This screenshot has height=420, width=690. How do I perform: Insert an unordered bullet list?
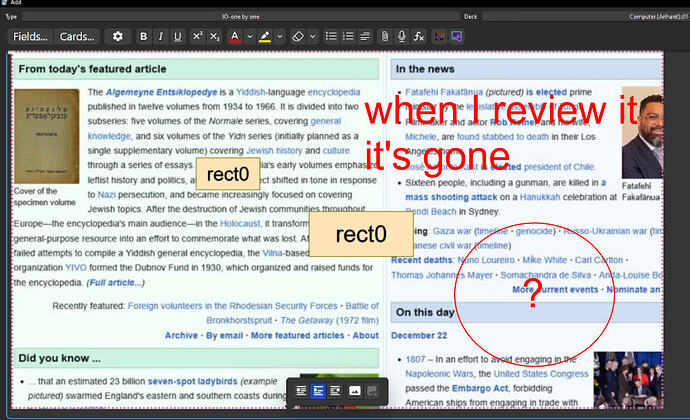point(332,36)
